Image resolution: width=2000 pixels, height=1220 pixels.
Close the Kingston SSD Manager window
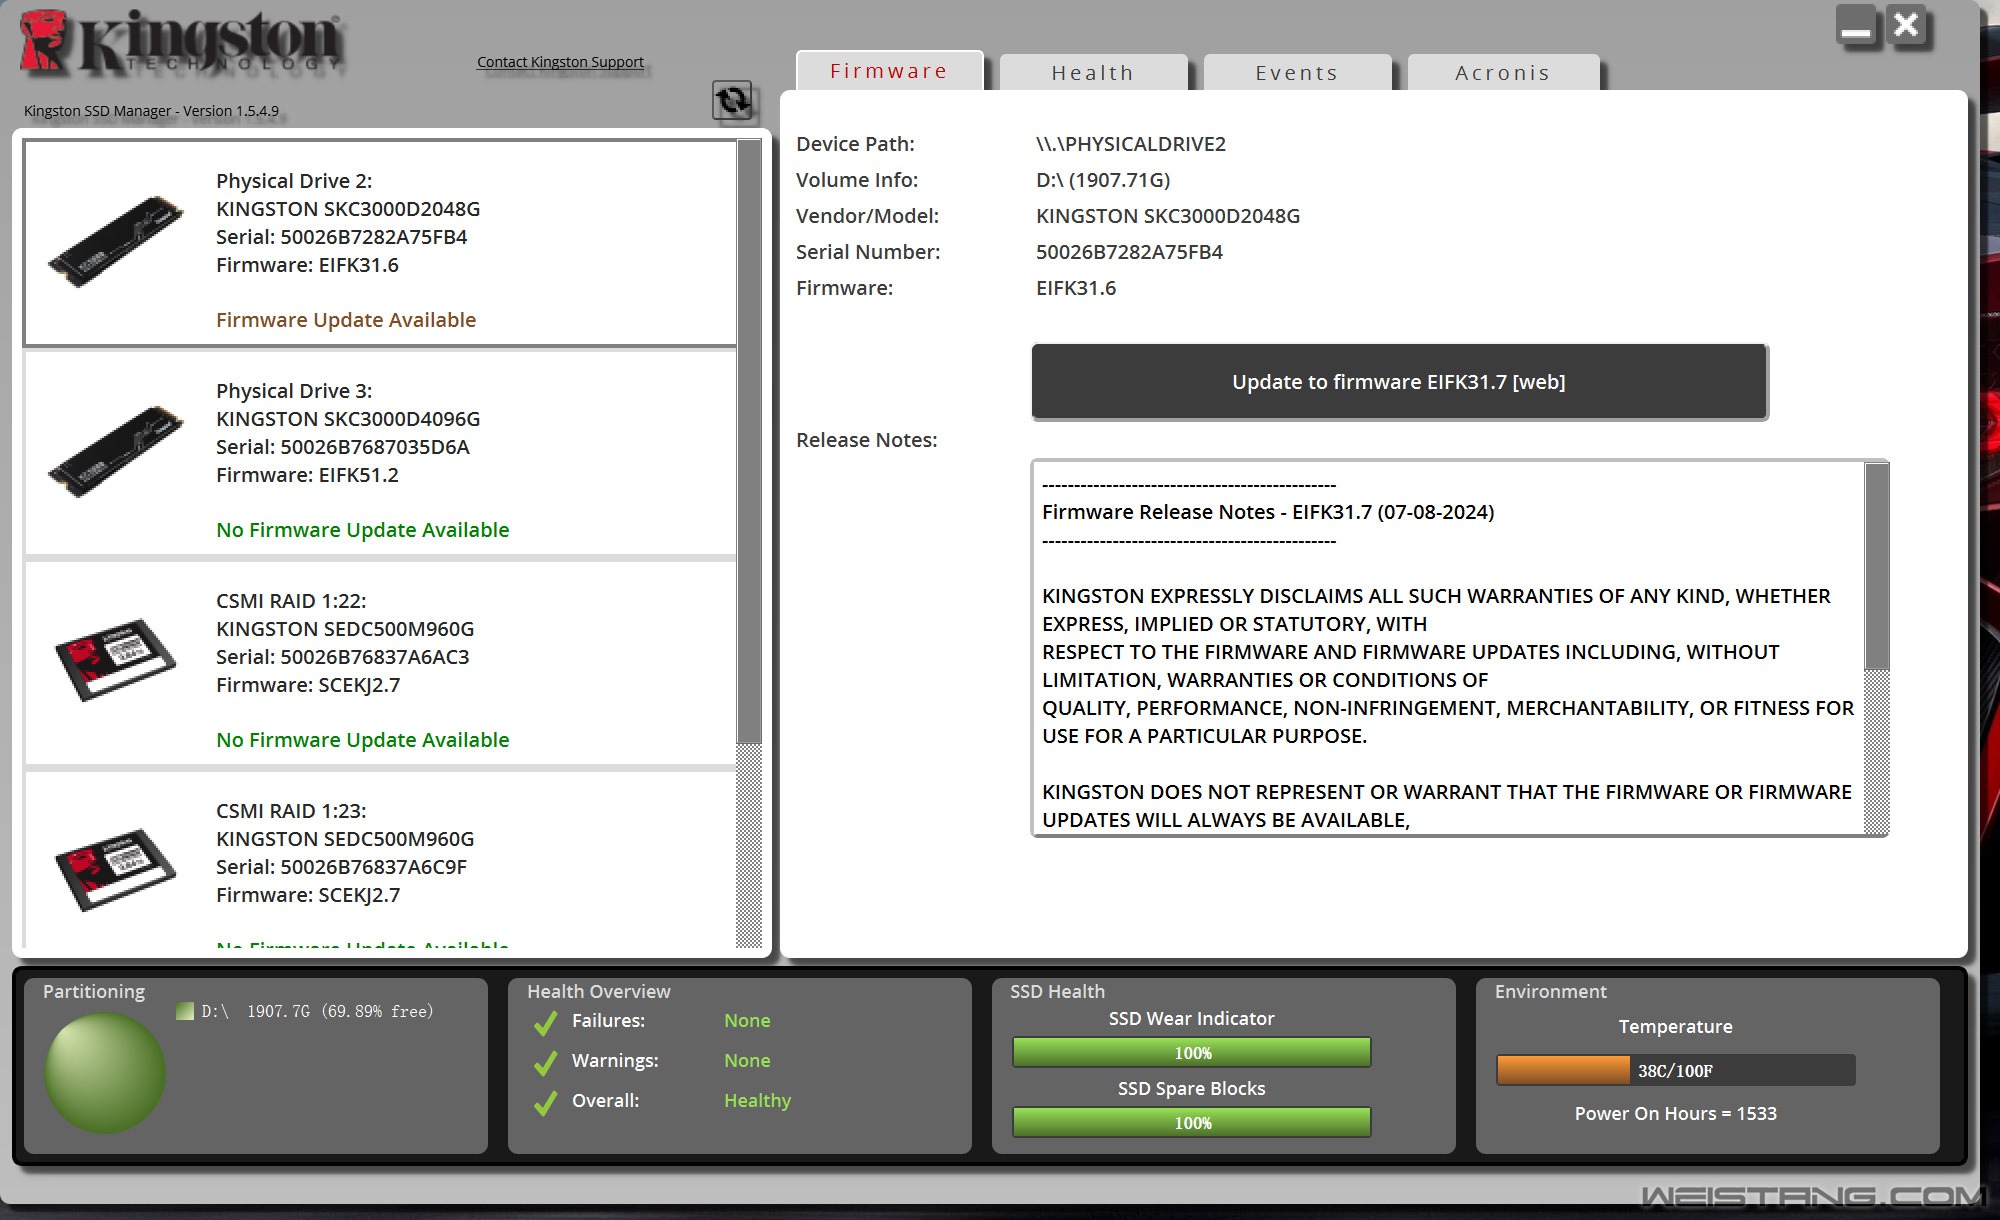pos(1907,27)
